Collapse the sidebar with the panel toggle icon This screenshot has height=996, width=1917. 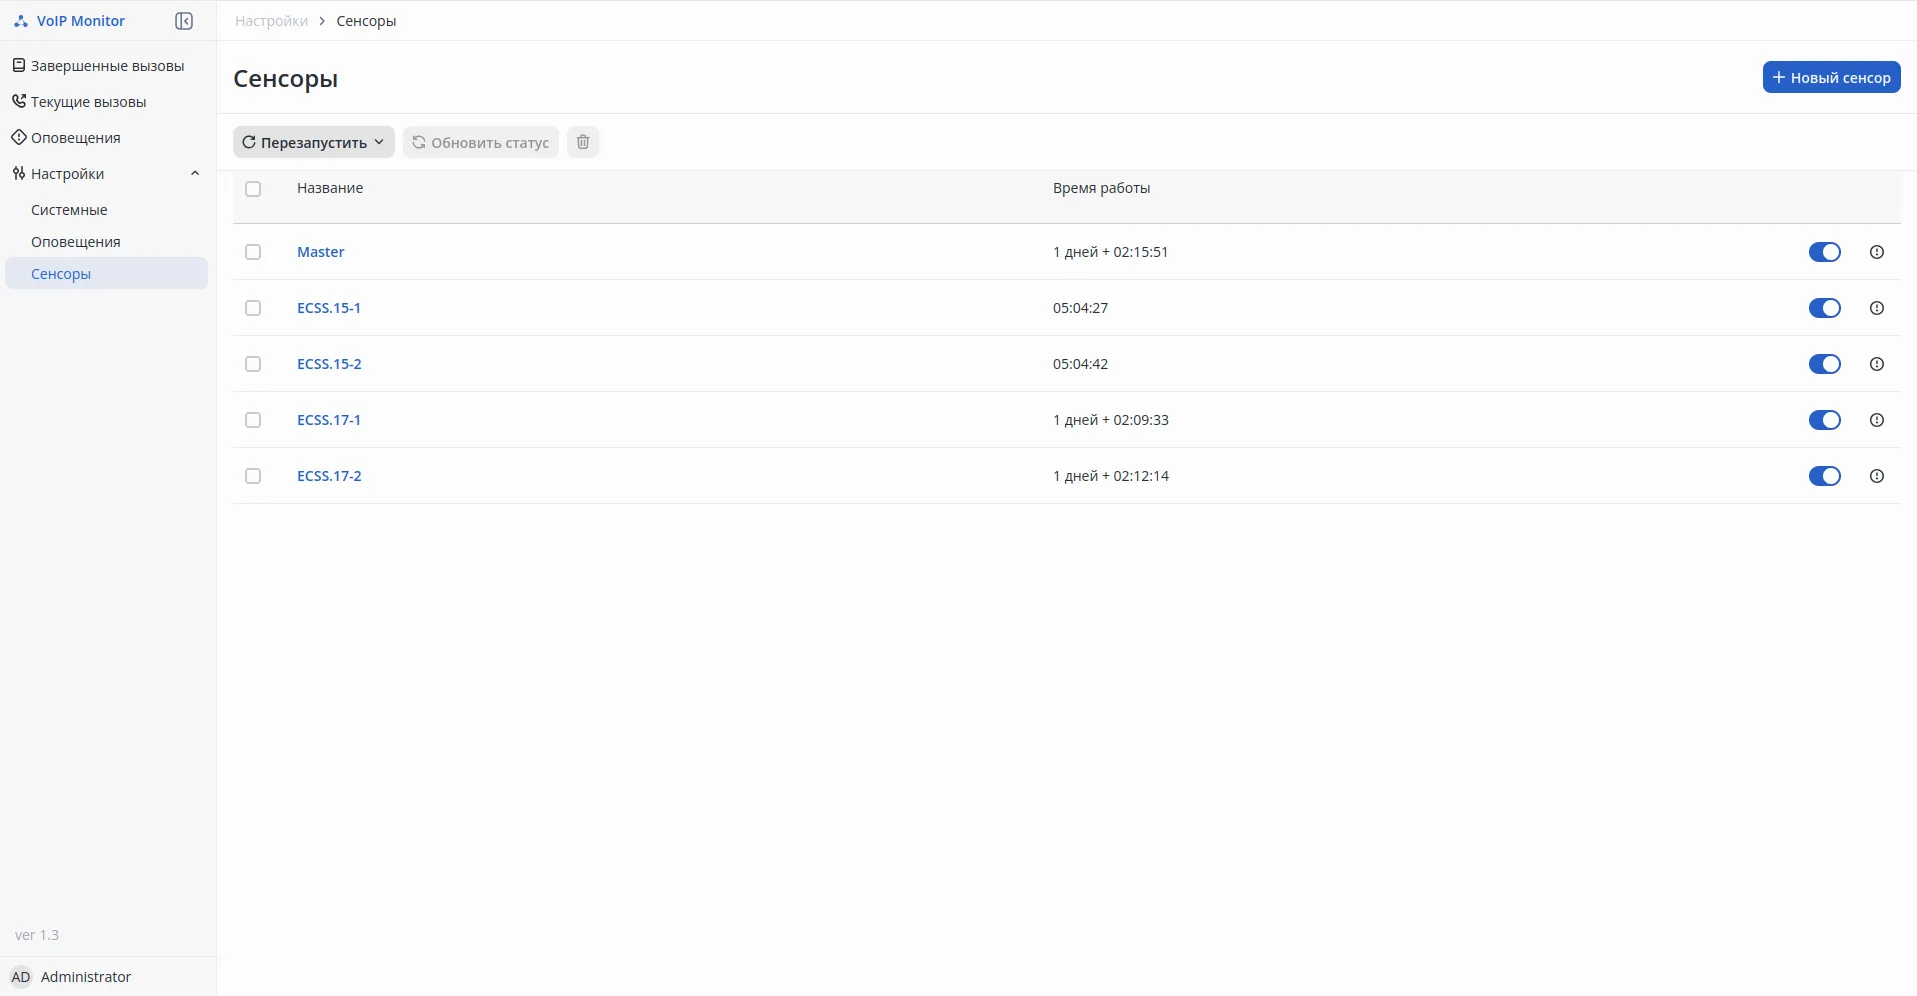184,20
